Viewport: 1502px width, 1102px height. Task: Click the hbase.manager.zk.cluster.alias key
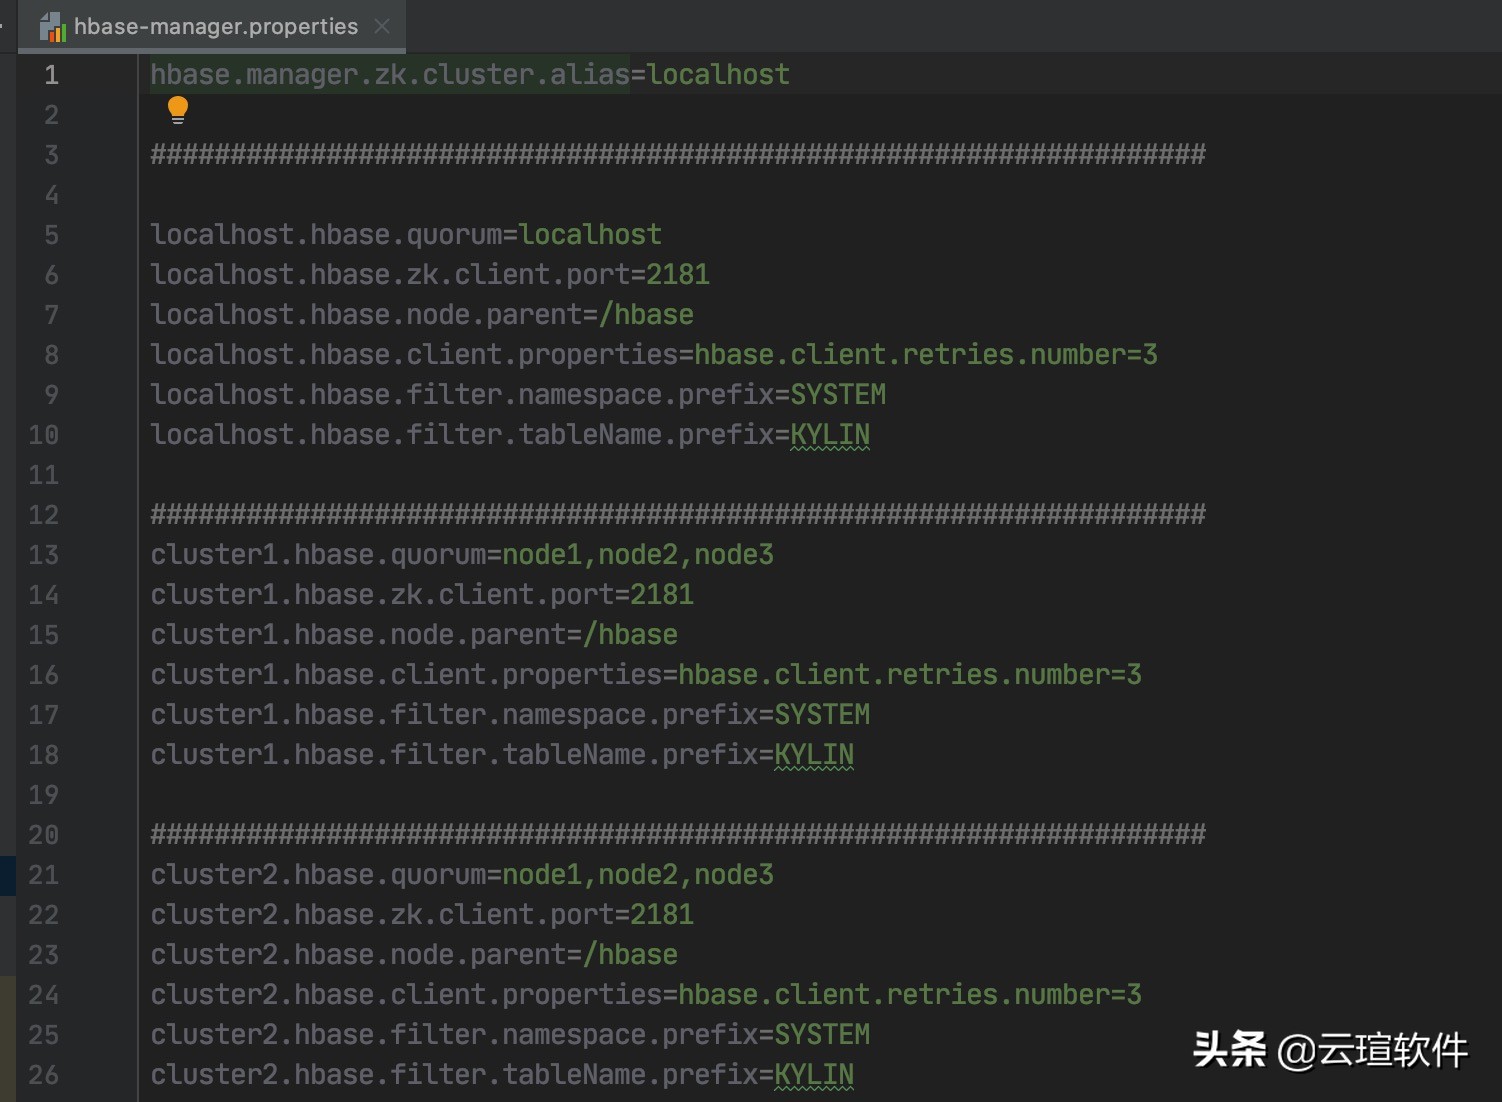tap(389, 74)
